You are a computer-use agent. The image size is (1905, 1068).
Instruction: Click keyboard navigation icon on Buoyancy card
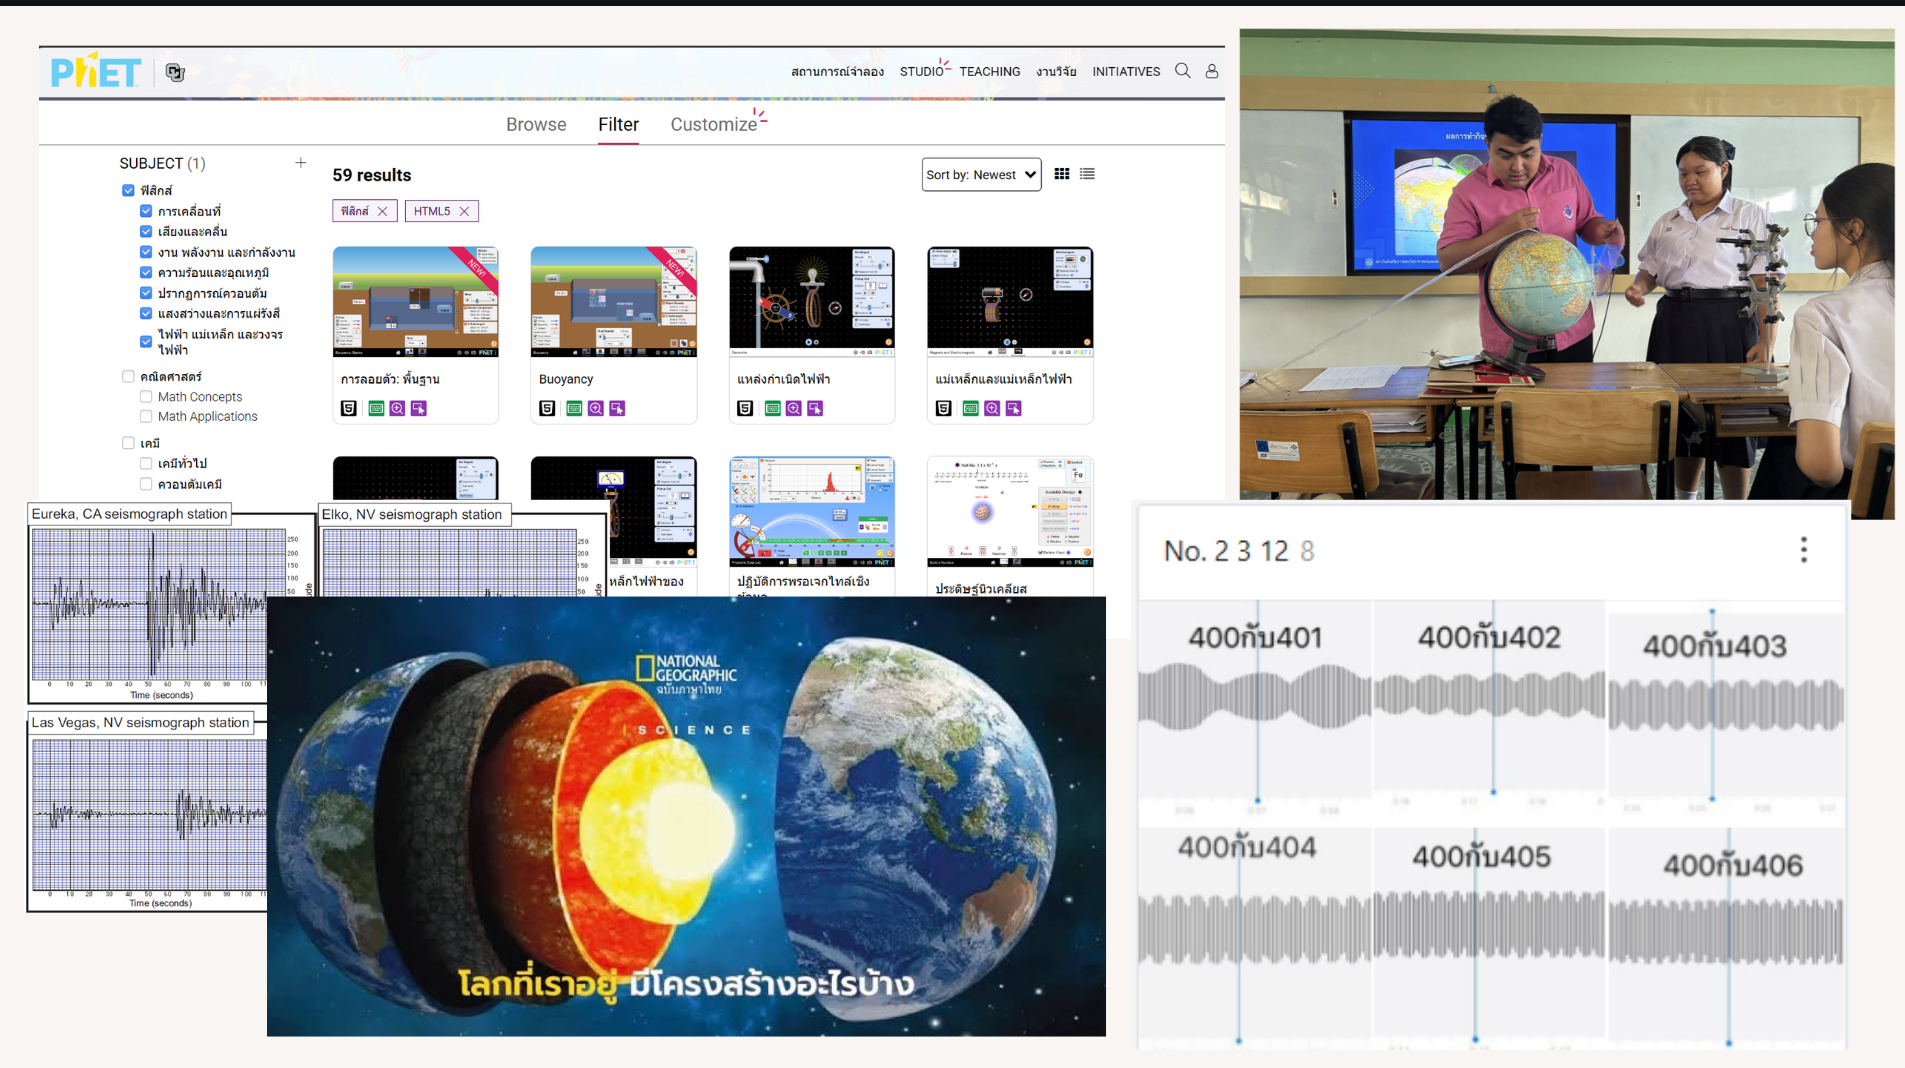coord(574,408)
